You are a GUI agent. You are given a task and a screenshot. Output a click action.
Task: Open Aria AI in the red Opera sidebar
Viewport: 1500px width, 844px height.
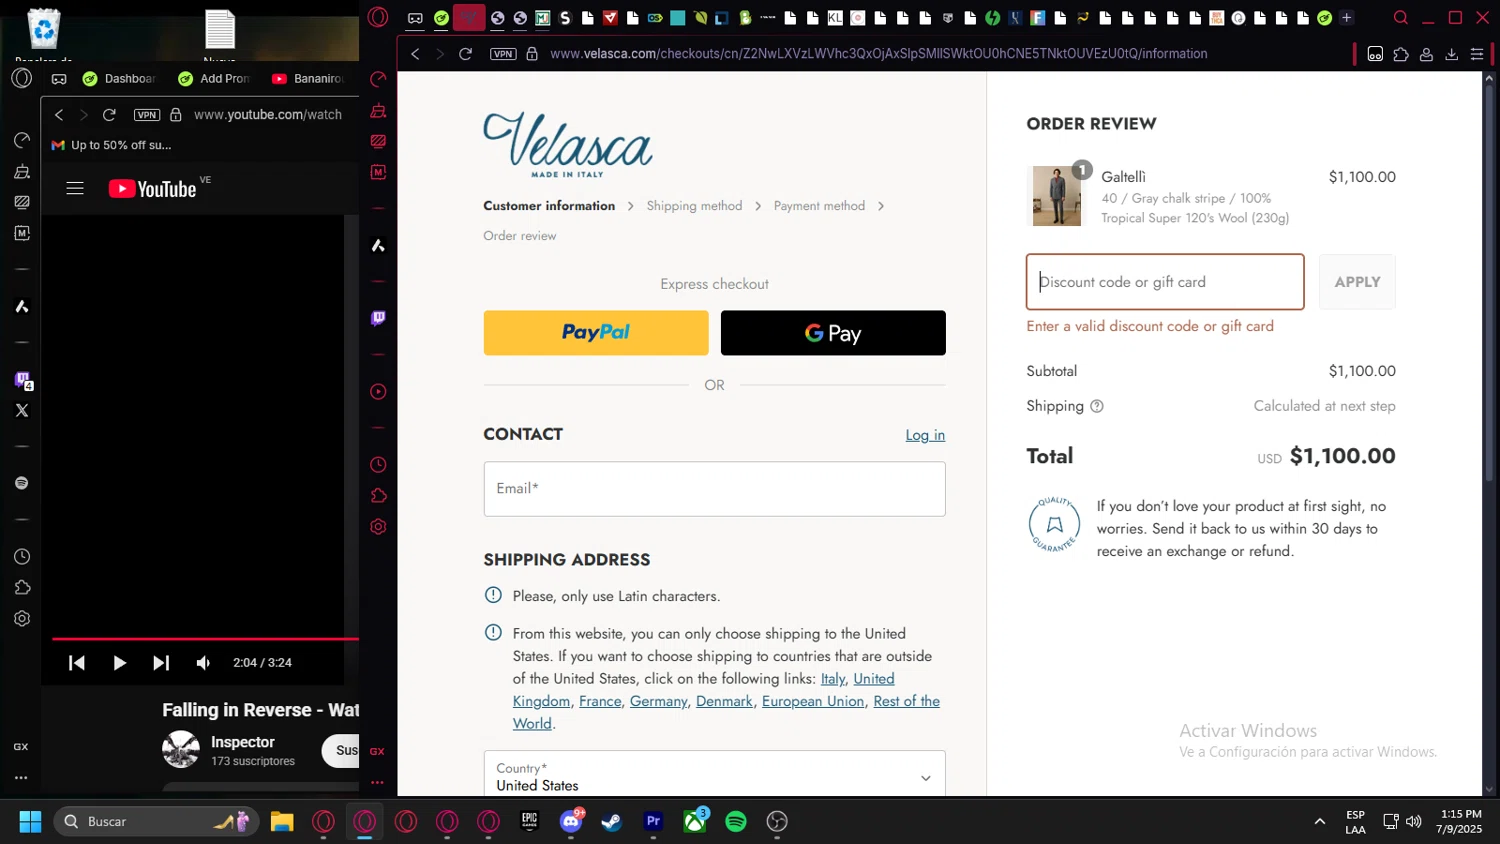tap(378, 245)
